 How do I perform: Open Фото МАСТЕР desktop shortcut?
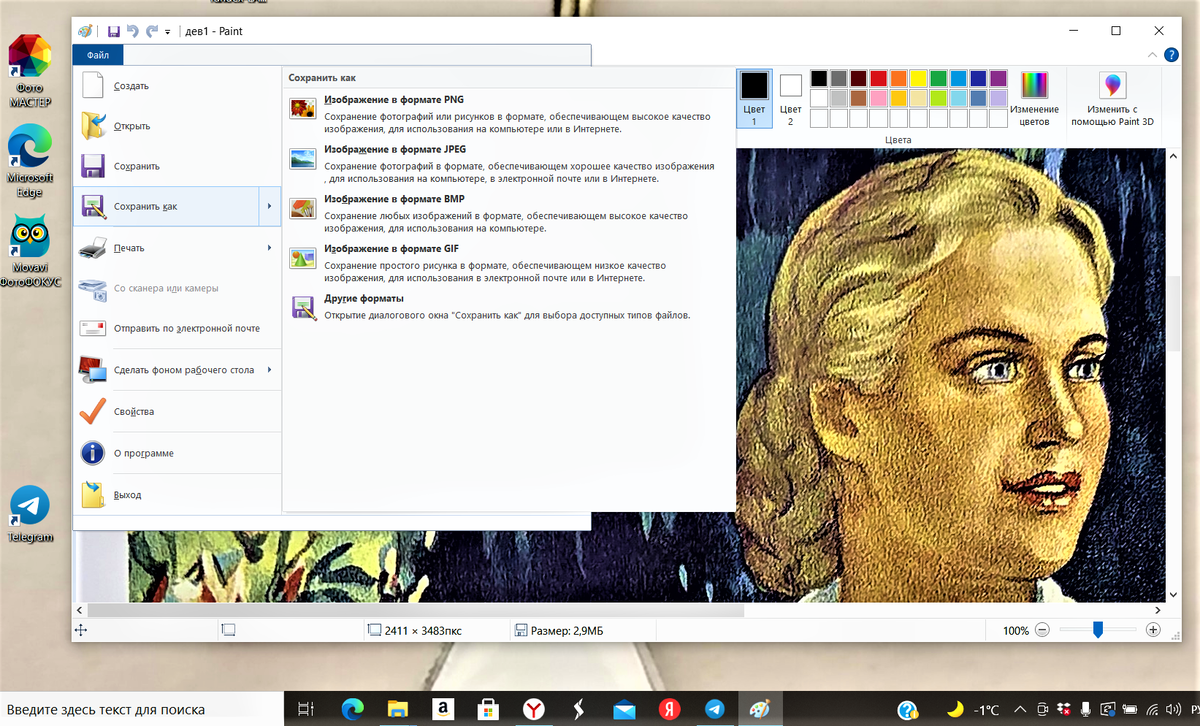pos(30,70)
